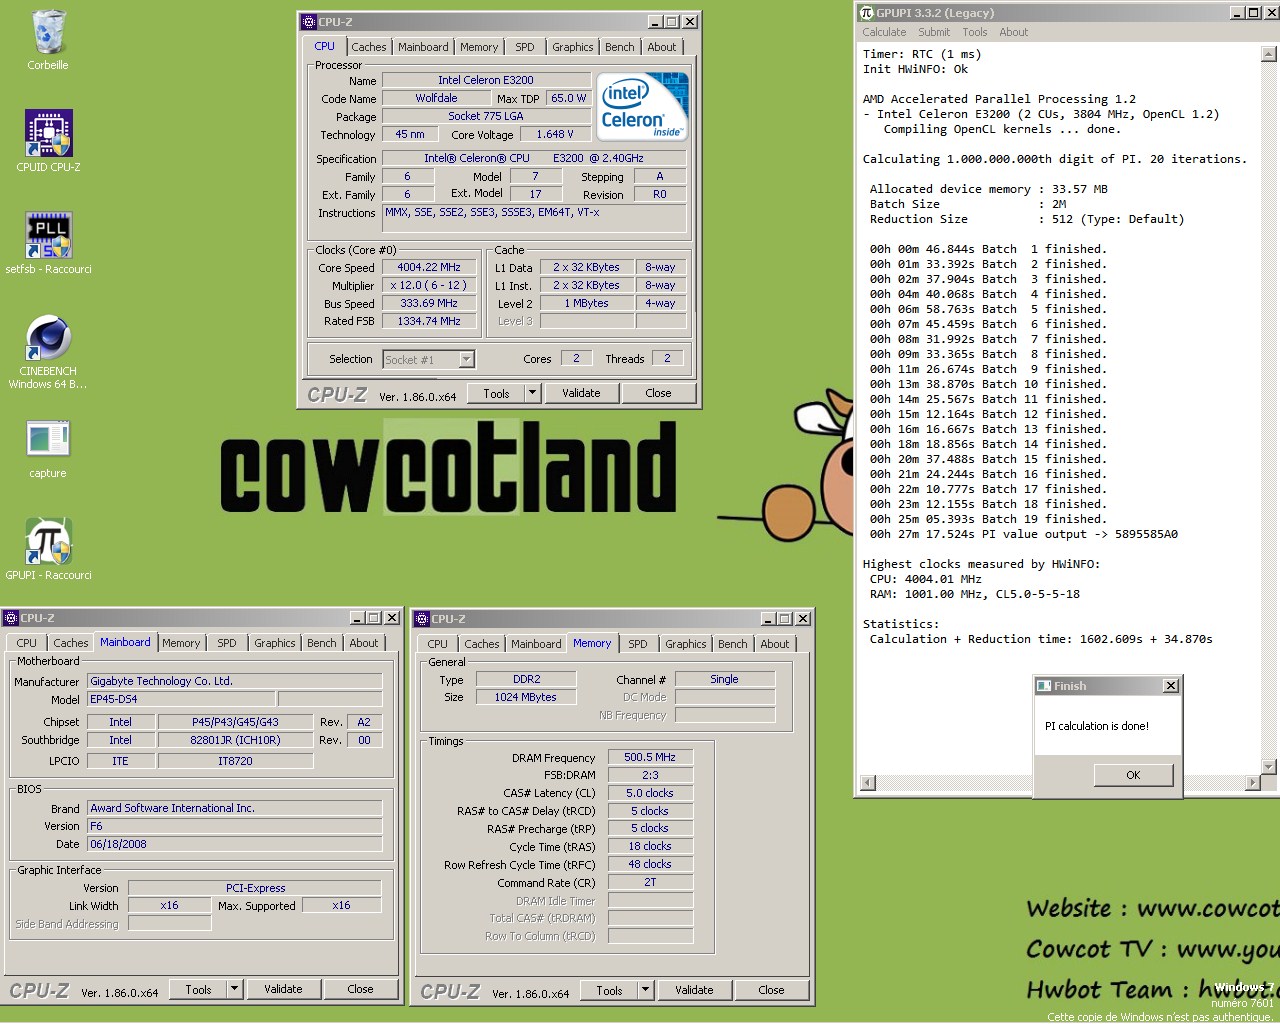
Task: Expand Tools arrow in Mainboard CPU-Z window
Action: 234,989
